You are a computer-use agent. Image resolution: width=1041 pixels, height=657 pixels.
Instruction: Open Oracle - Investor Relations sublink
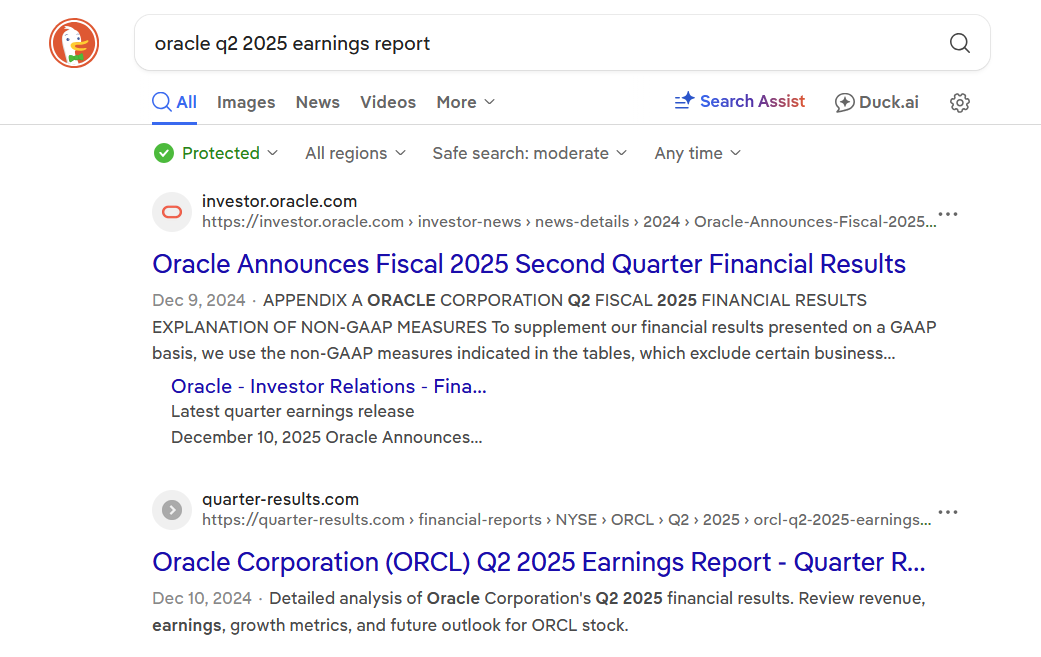pos(329,386)
